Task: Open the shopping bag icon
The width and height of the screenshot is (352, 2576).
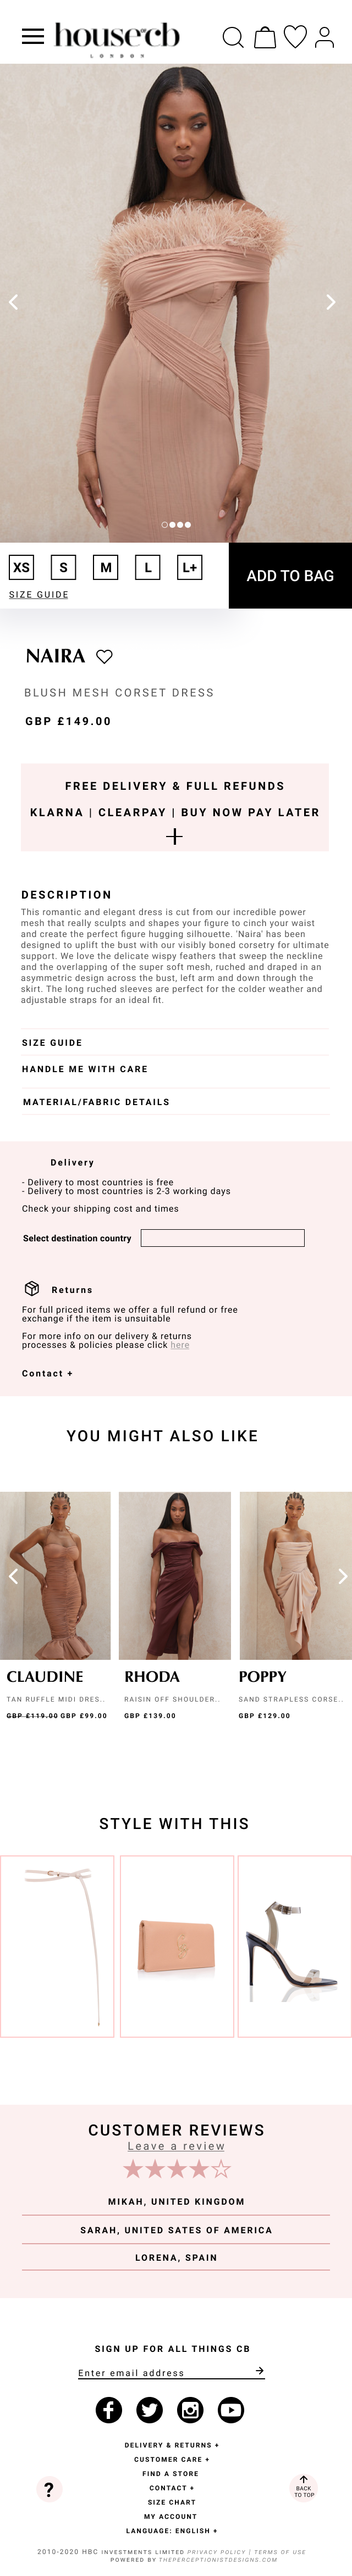Action: click(x=265, y=38)
